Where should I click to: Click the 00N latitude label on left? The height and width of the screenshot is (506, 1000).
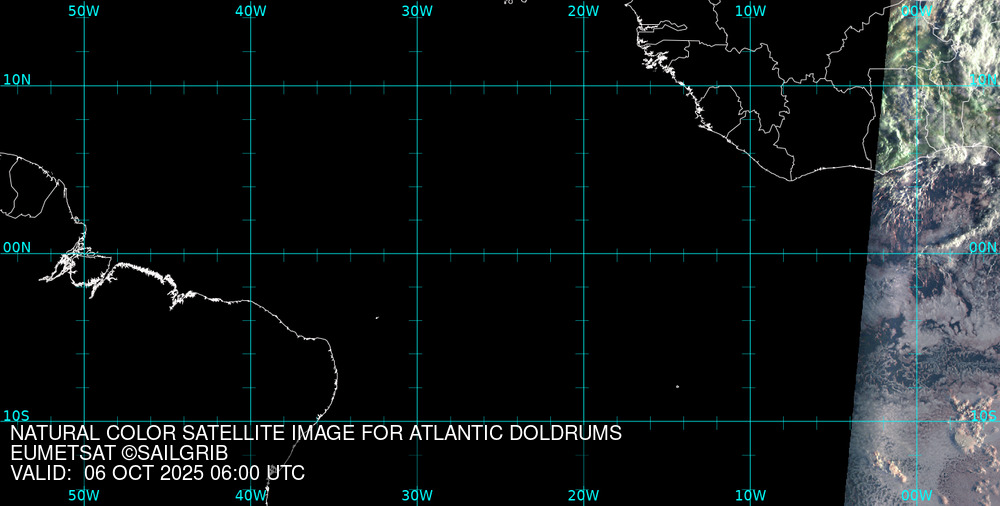click(x=17, y=247)
